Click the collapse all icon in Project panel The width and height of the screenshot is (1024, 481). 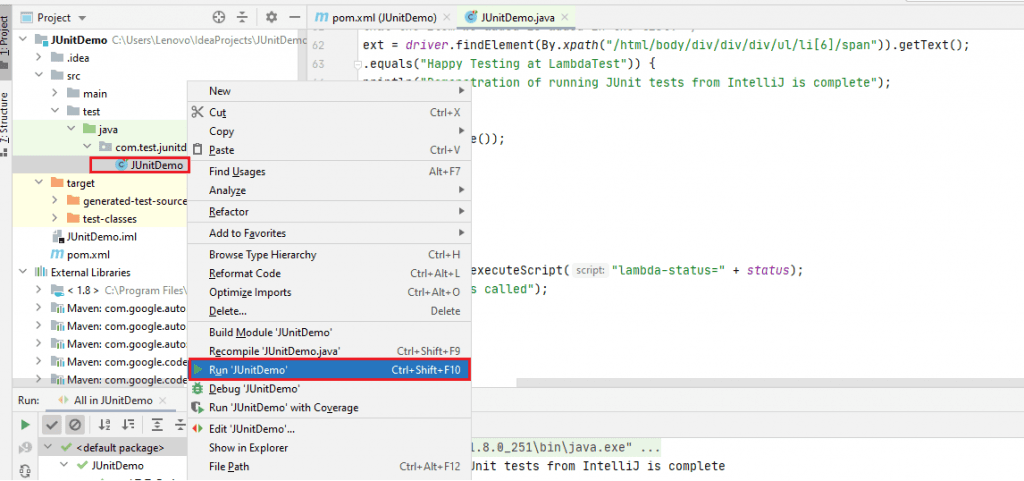242,17
